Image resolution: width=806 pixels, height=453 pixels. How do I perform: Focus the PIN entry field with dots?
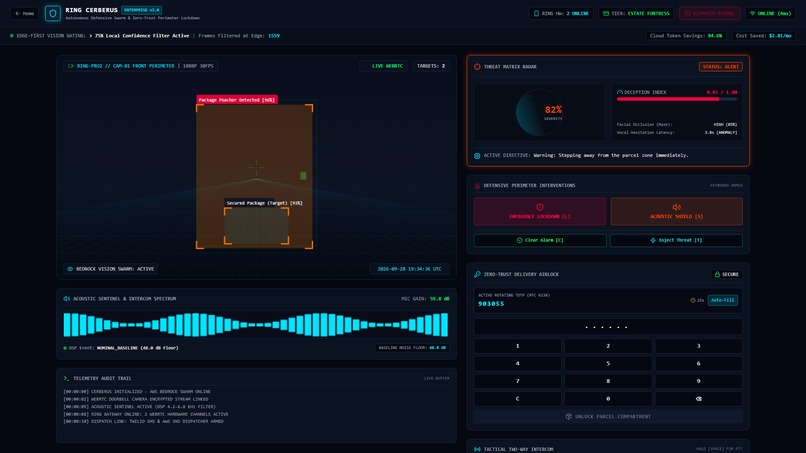coord(608,327)
